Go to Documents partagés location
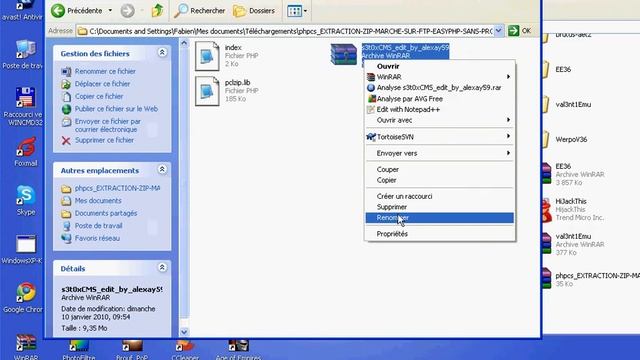Screen dimensions: 640x360 [x=106, y=213]
